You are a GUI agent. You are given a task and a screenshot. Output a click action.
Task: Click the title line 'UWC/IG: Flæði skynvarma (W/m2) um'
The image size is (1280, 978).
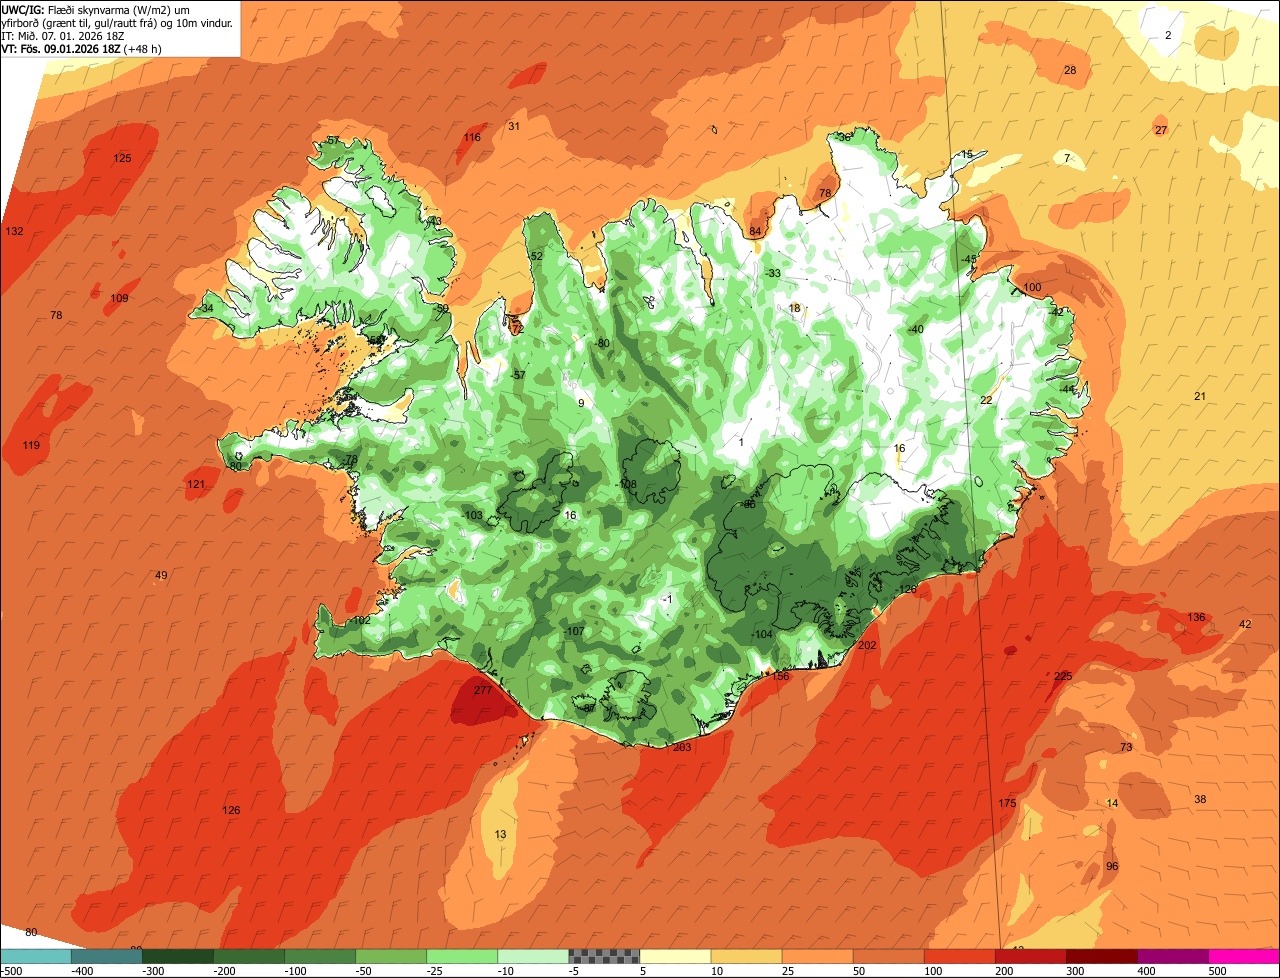pos(96,9)
